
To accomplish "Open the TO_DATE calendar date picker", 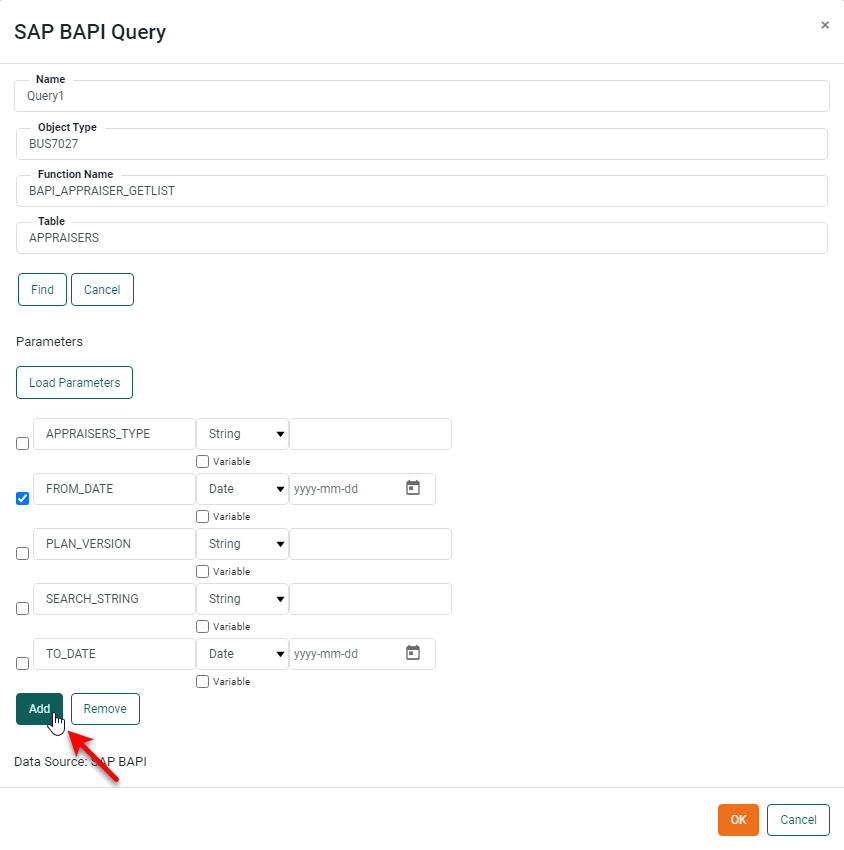I will [413, 654].
